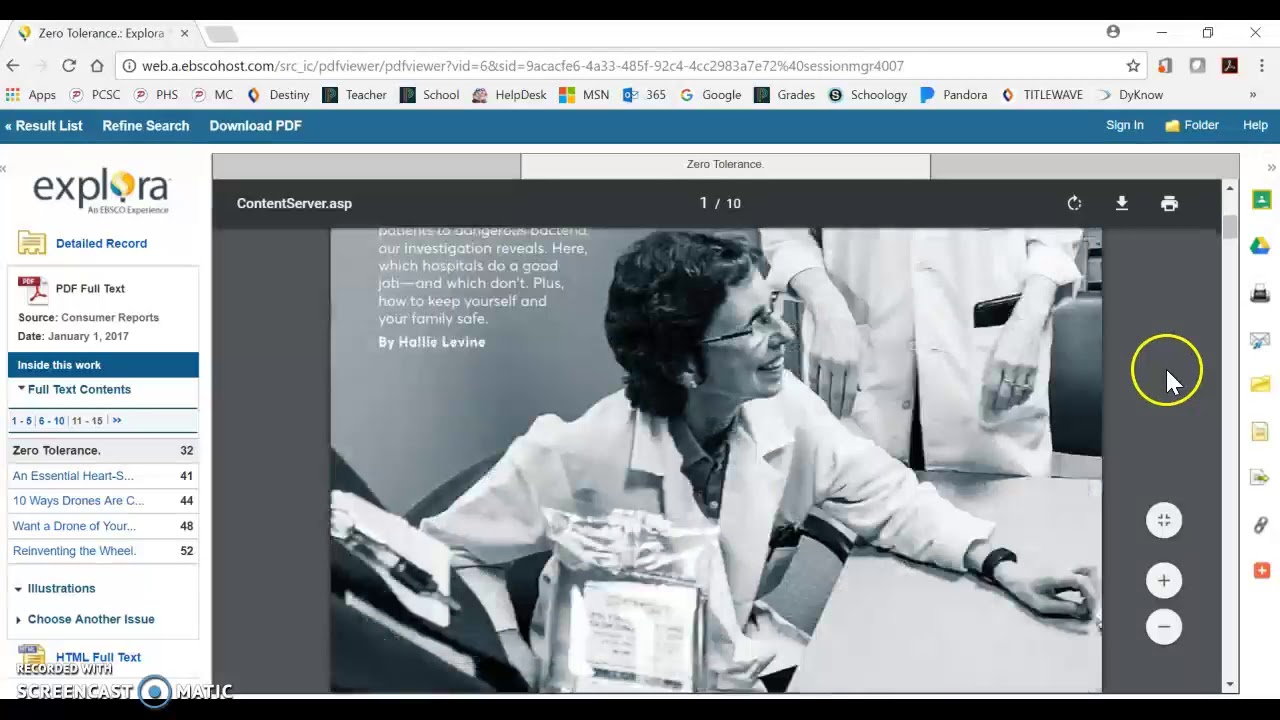Open the Refine Search link
The height and width of the screenshot is (720, 1280).
145,126
